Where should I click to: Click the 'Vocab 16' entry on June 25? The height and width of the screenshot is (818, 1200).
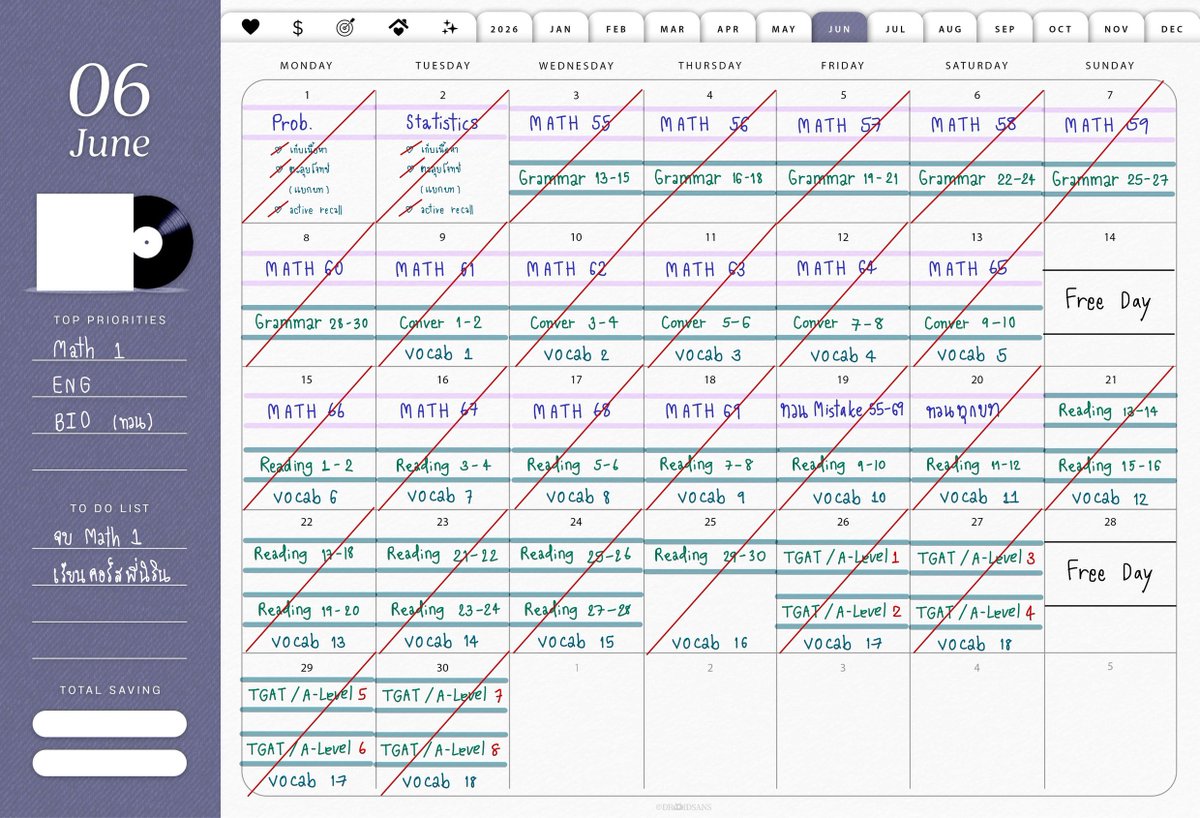click(709, 643)
